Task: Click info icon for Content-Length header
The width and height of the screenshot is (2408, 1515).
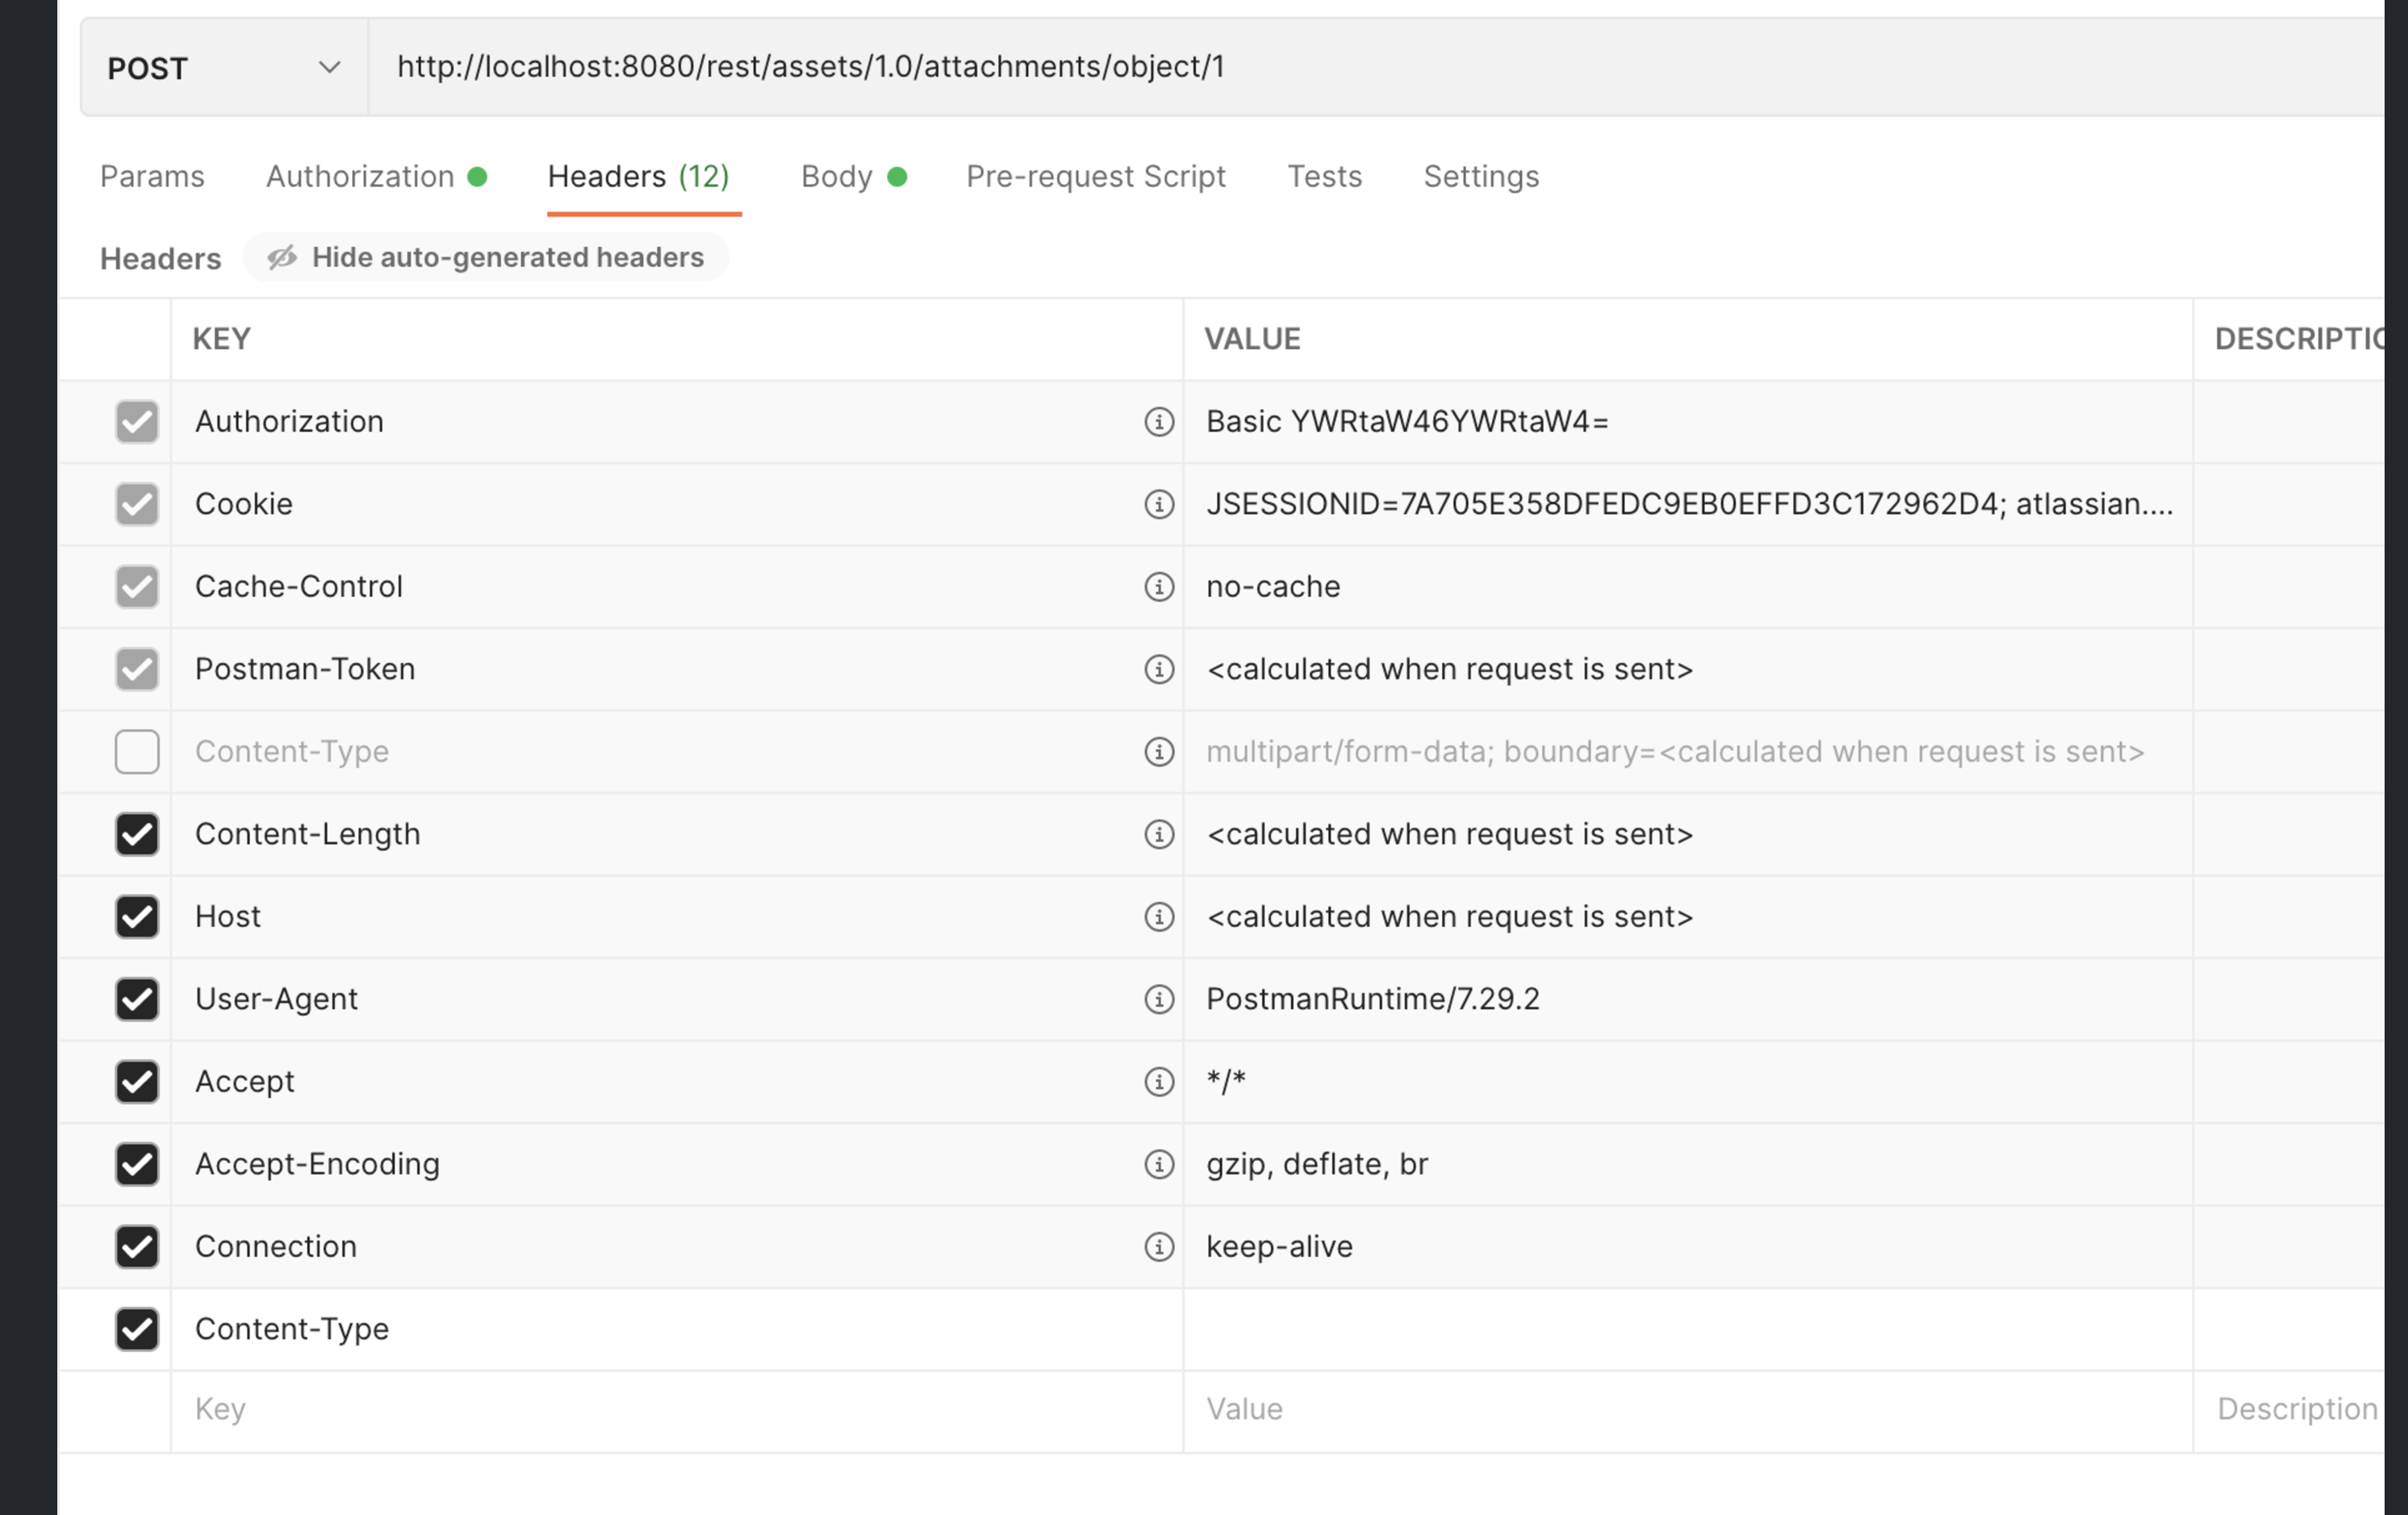Action: (x=1158, y=834)
